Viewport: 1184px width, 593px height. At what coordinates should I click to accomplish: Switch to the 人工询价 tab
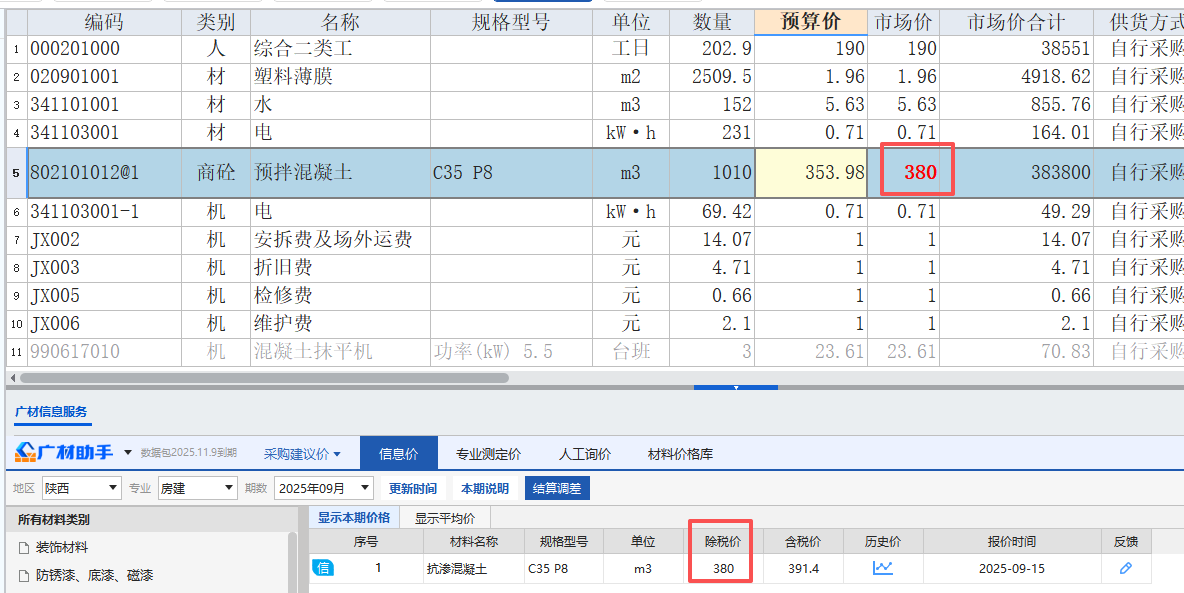click(x=585, y=452)
